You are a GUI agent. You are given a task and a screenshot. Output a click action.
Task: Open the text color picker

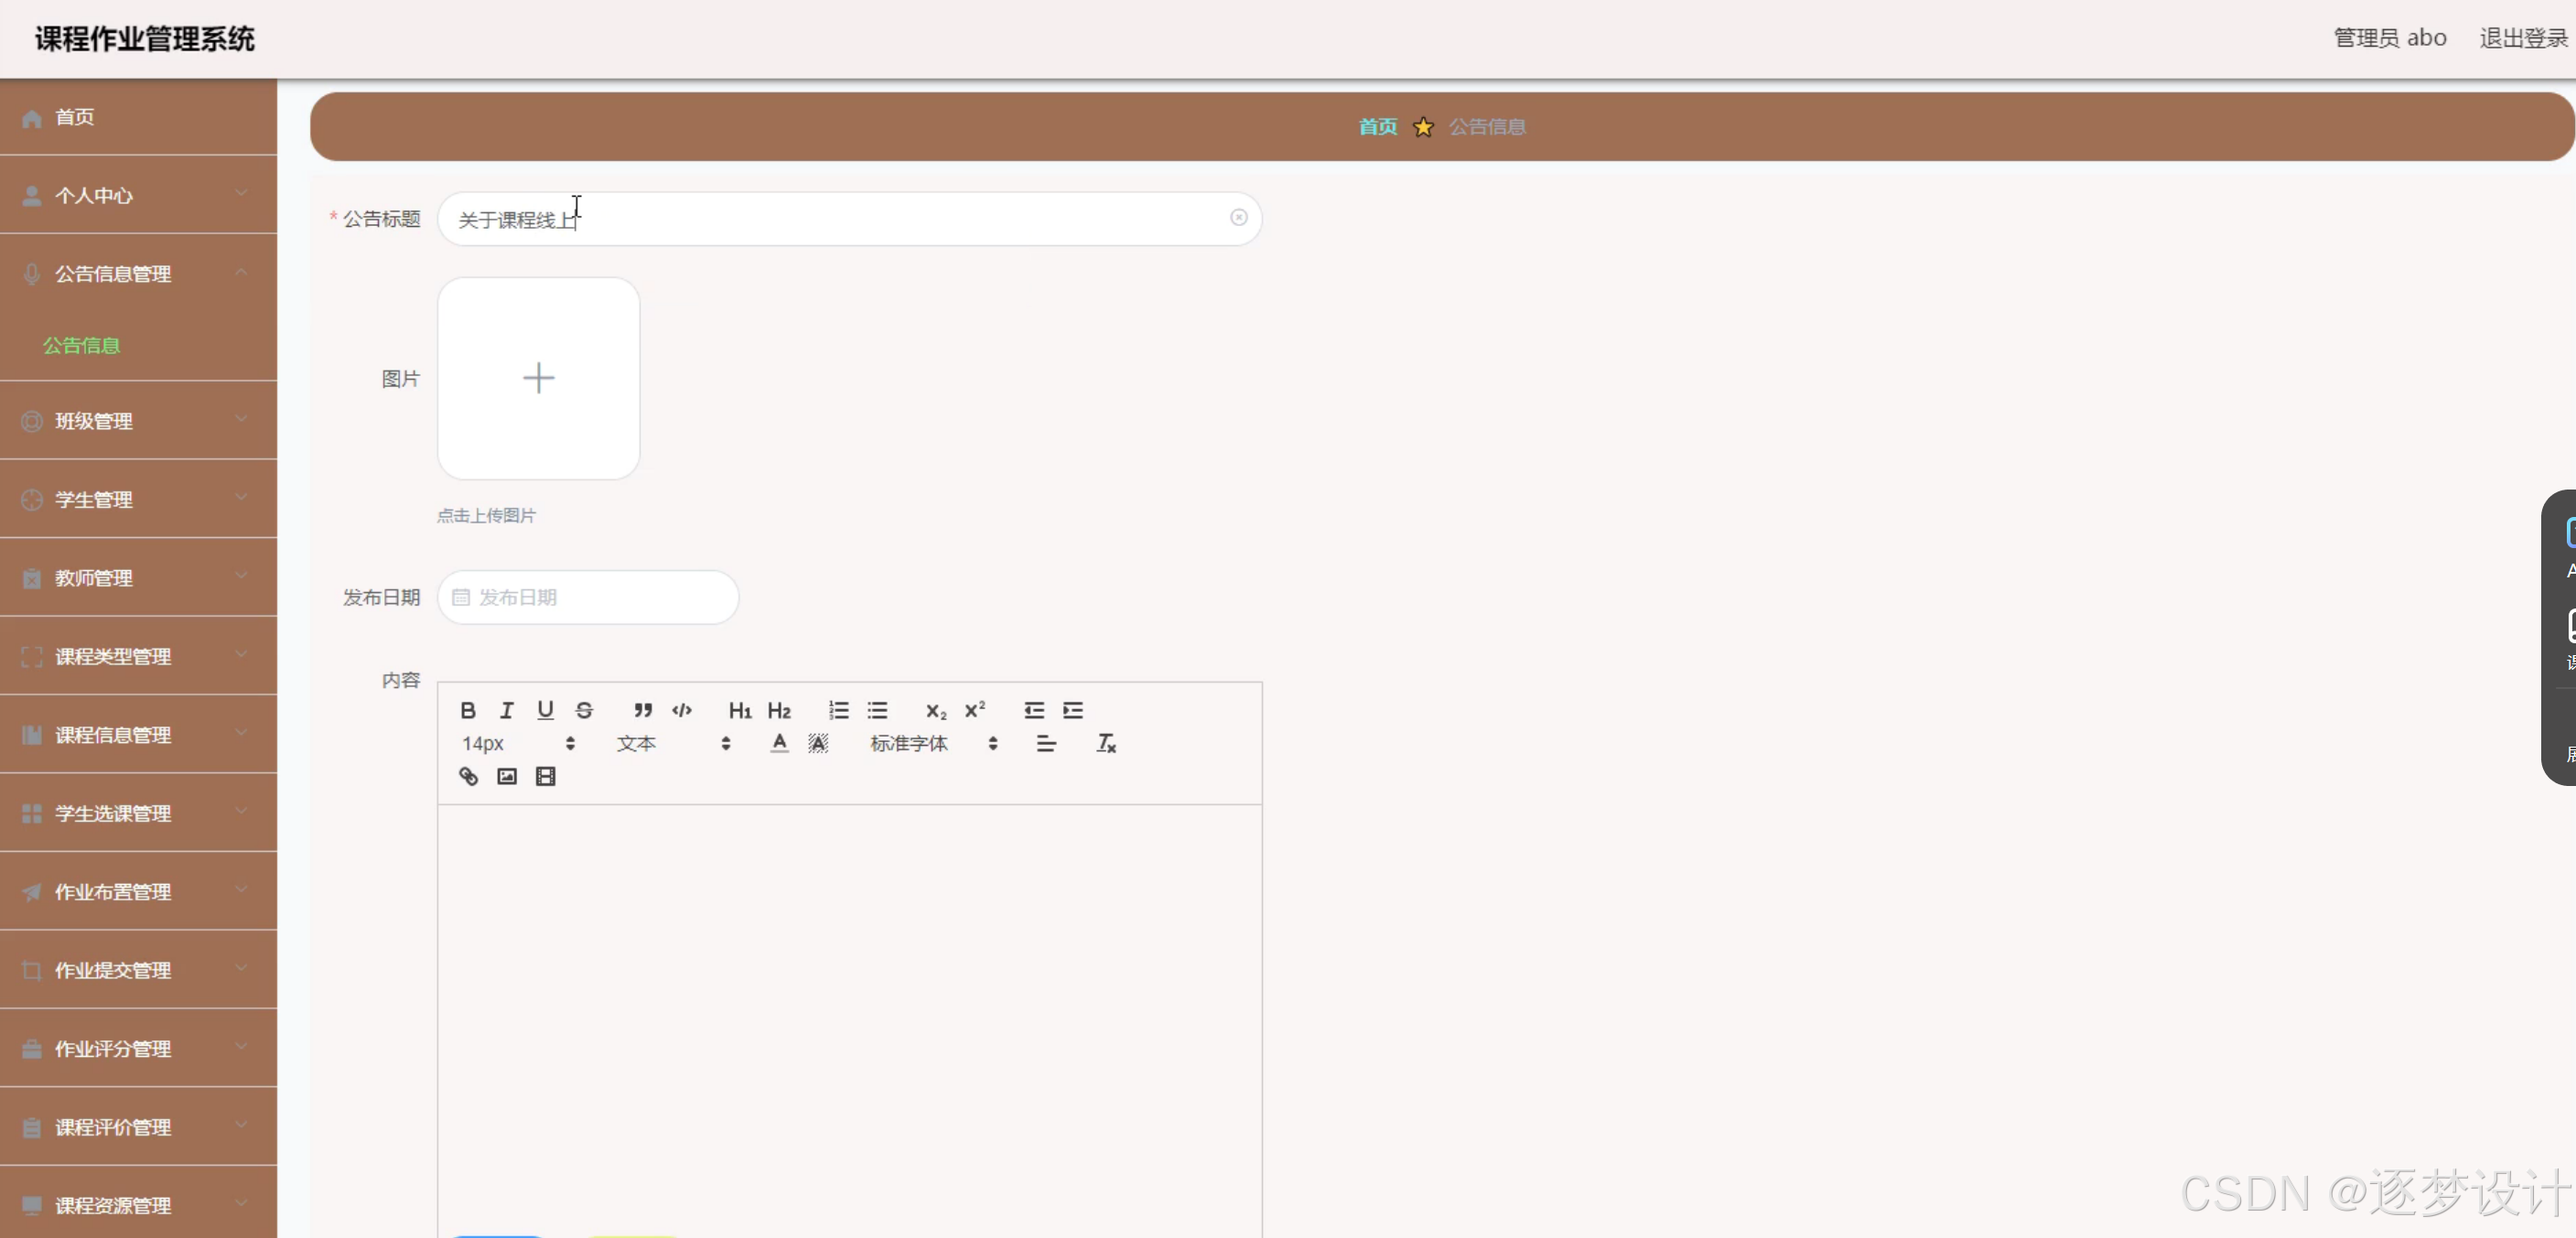click(x=779, y=743)
